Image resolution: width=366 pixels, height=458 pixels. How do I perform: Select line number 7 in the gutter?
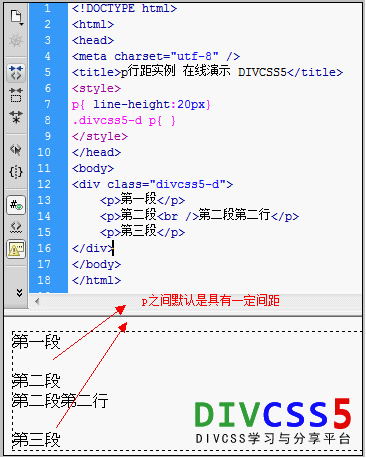pyautogui.click(x=48, y=104)
